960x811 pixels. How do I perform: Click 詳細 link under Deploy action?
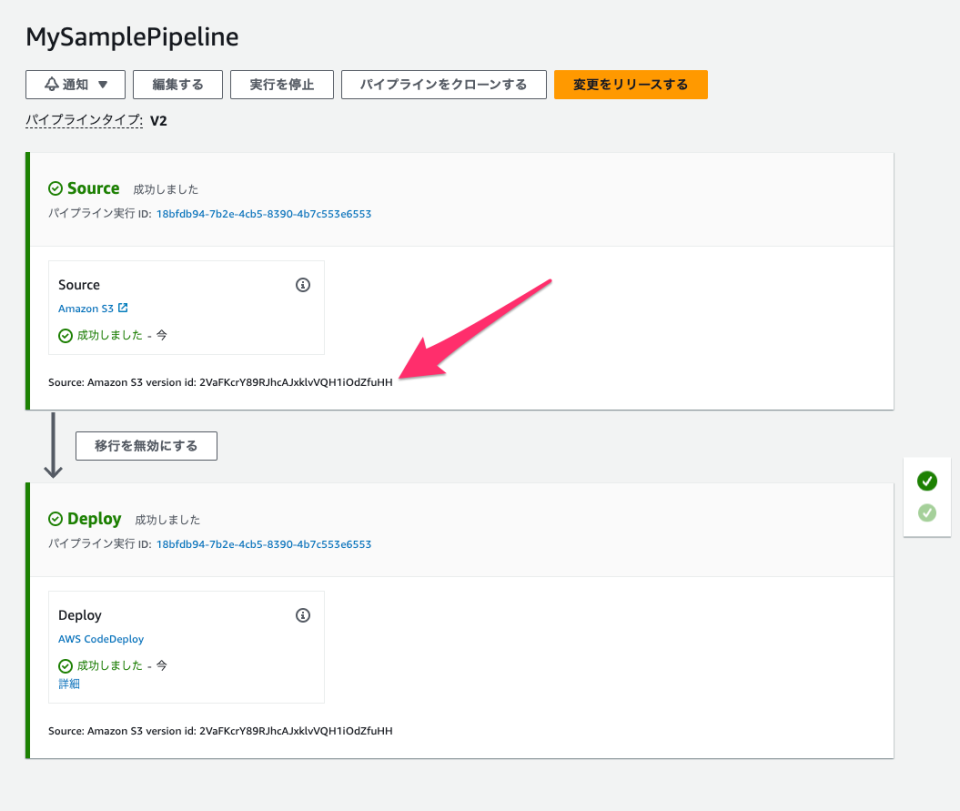68,683
